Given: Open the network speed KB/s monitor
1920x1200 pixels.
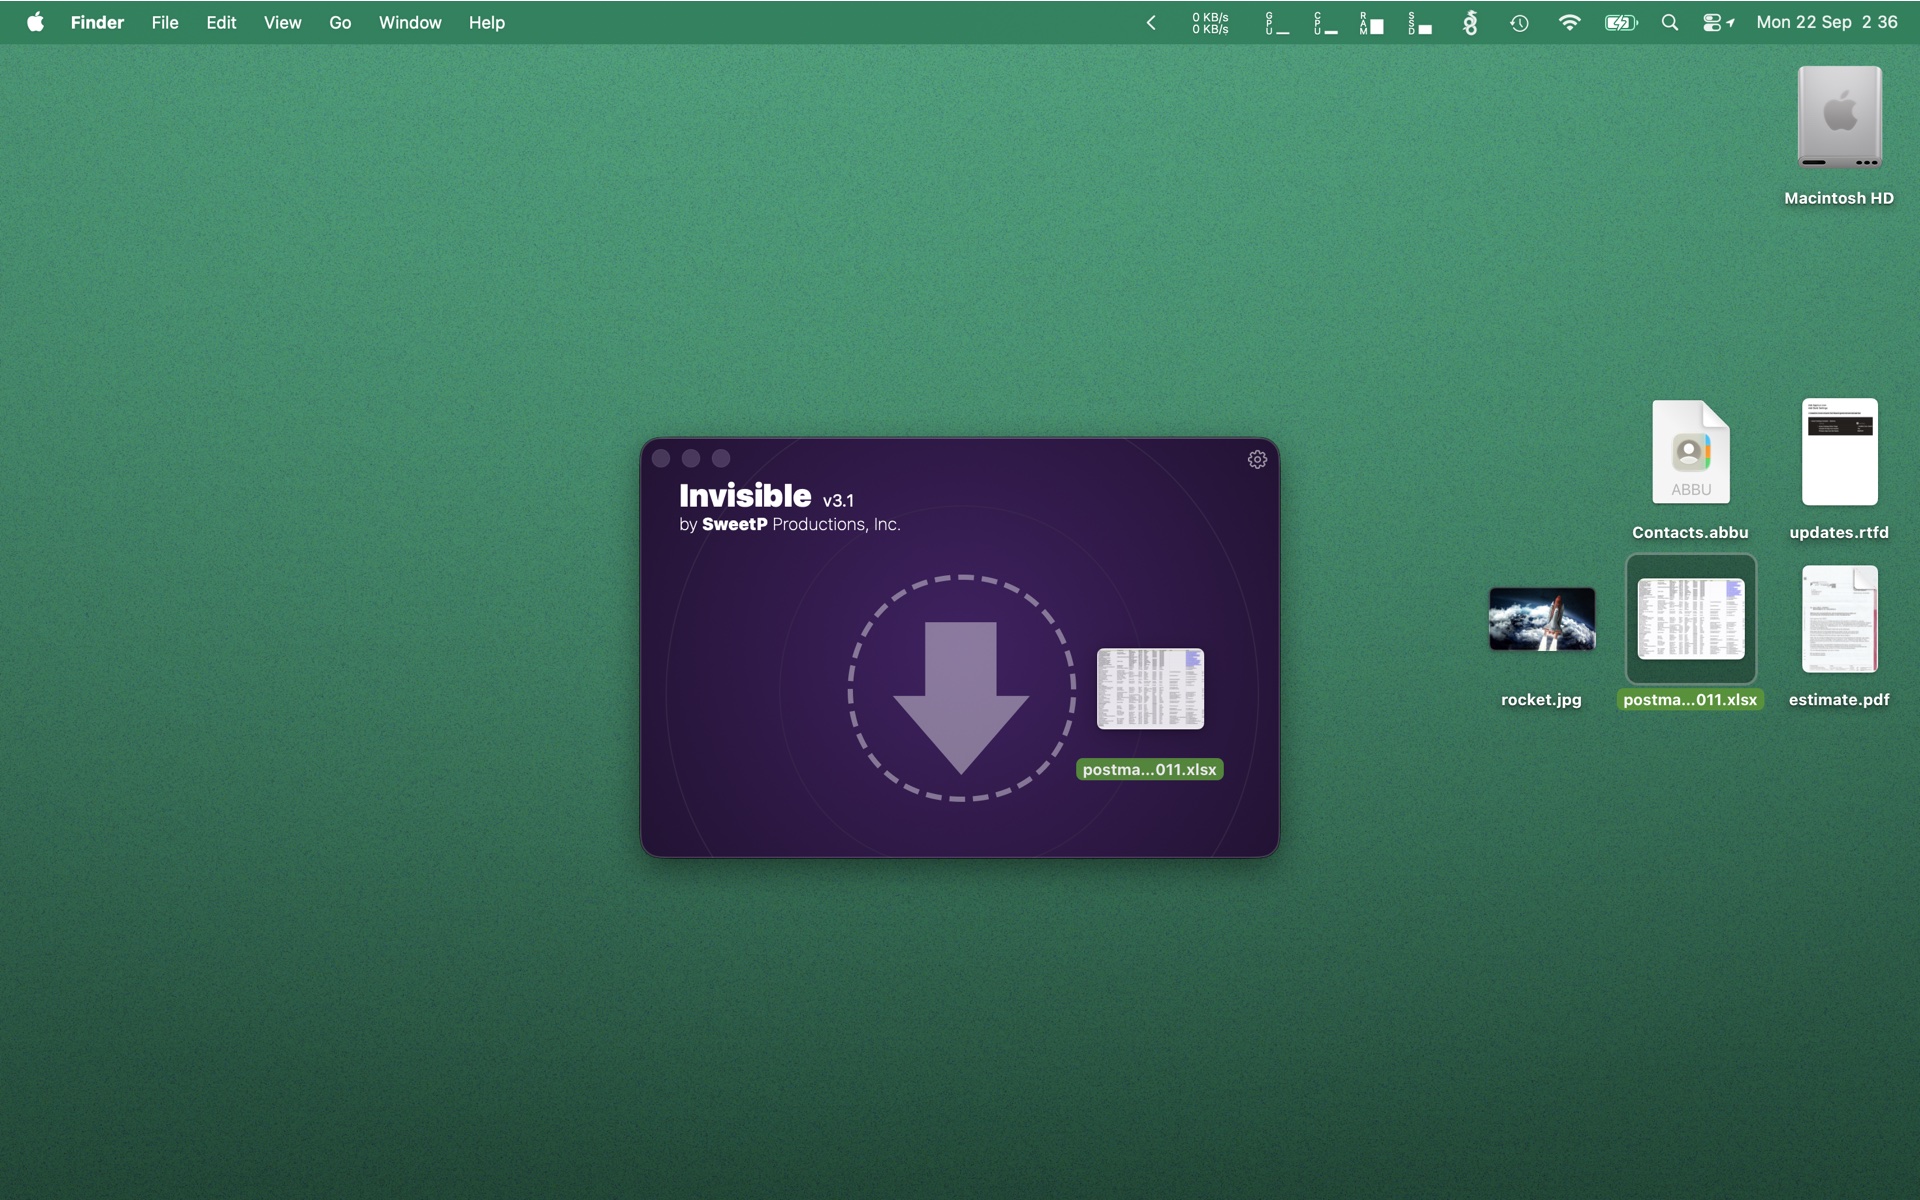Looking at the screenshot, I should coord(1210,23).
